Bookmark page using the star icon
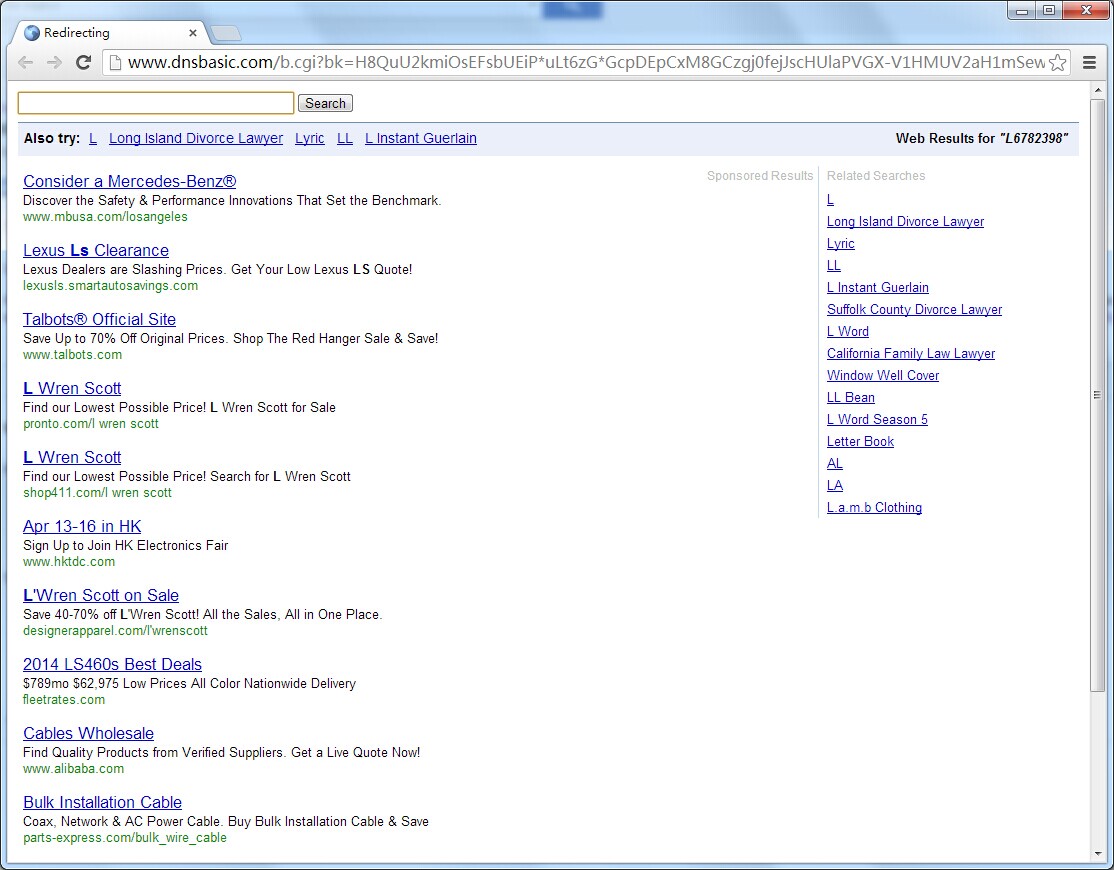1114x870 pixels. point(1057,62)
